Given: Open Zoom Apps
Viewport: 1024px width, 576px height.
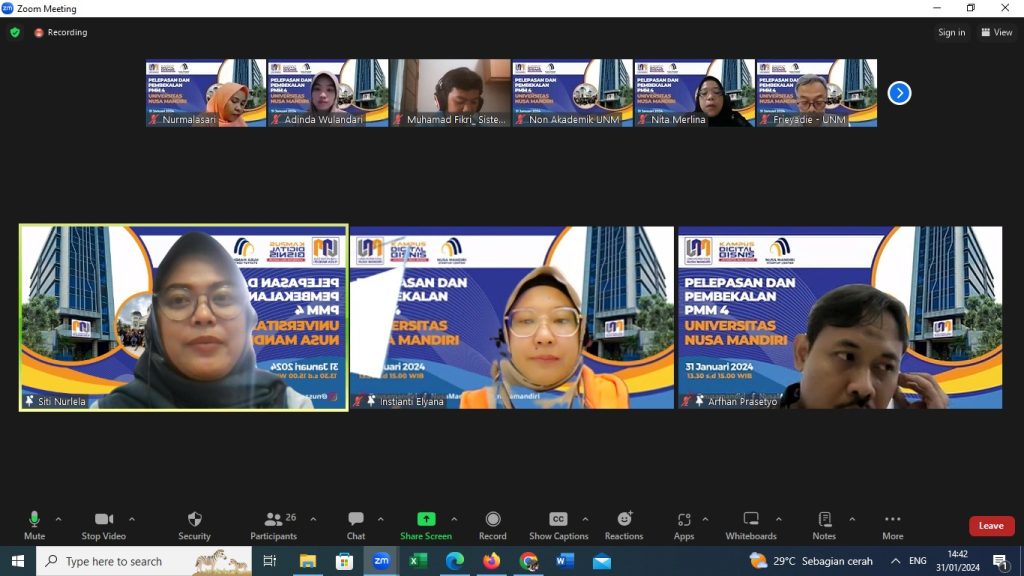Looking at the screenshot, I should pyautogui.click(x=684, y=526).
